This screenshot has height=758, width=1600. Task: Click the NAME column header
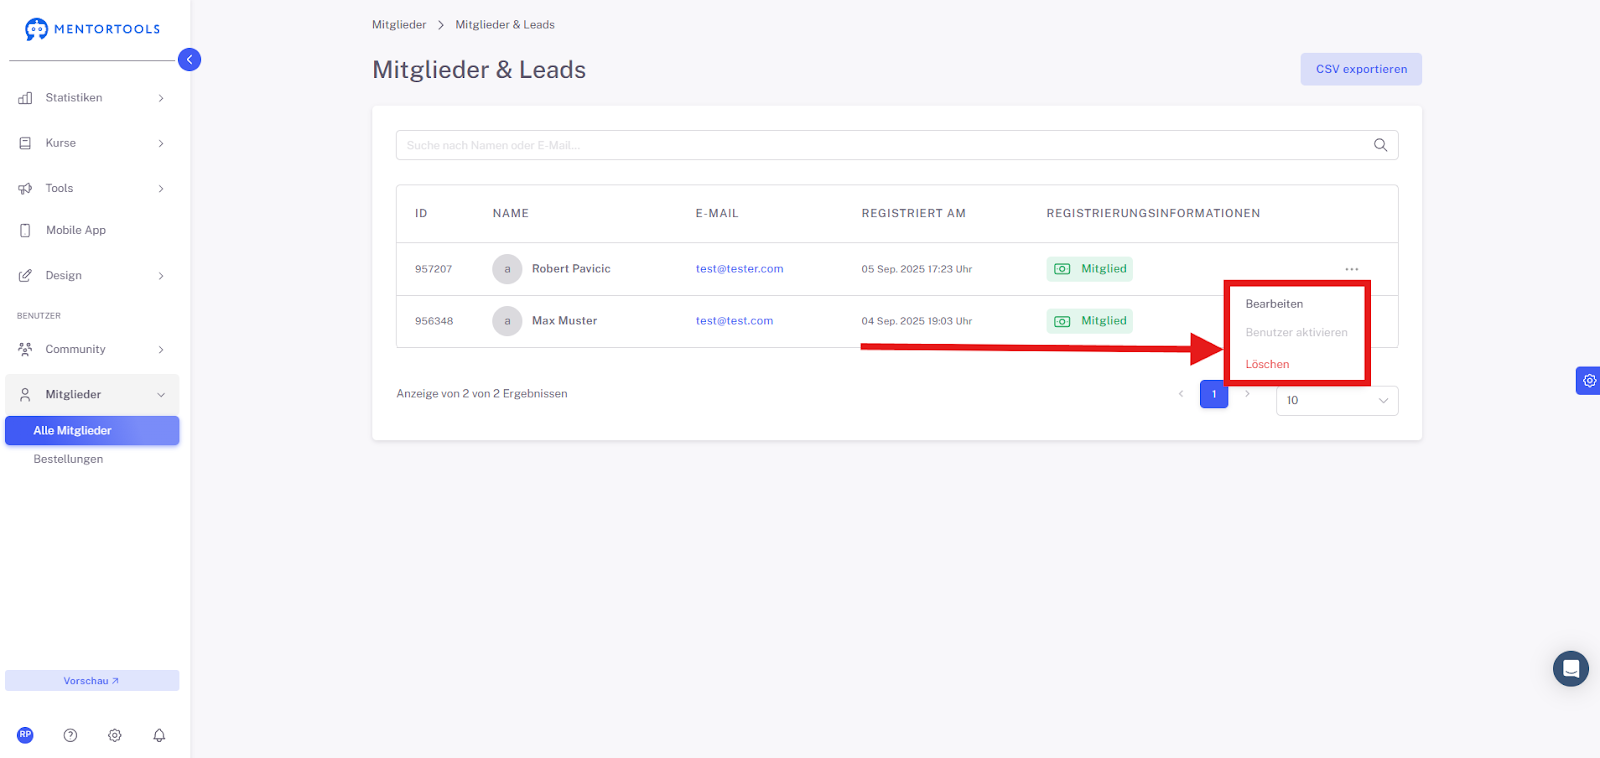click(x=510, y=213)
